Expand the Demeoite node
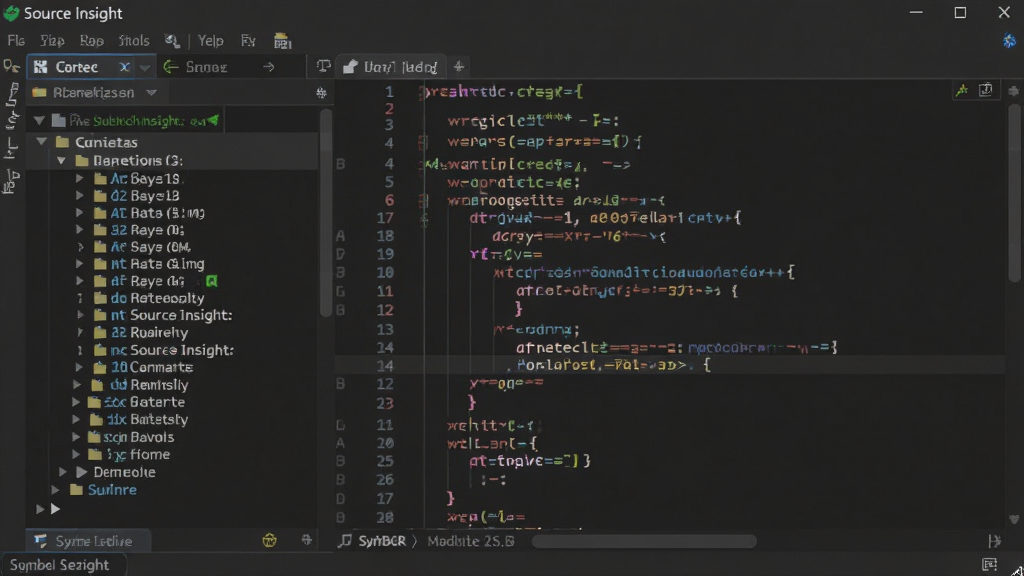This screenshot has width=1024, height=576. 63,472
